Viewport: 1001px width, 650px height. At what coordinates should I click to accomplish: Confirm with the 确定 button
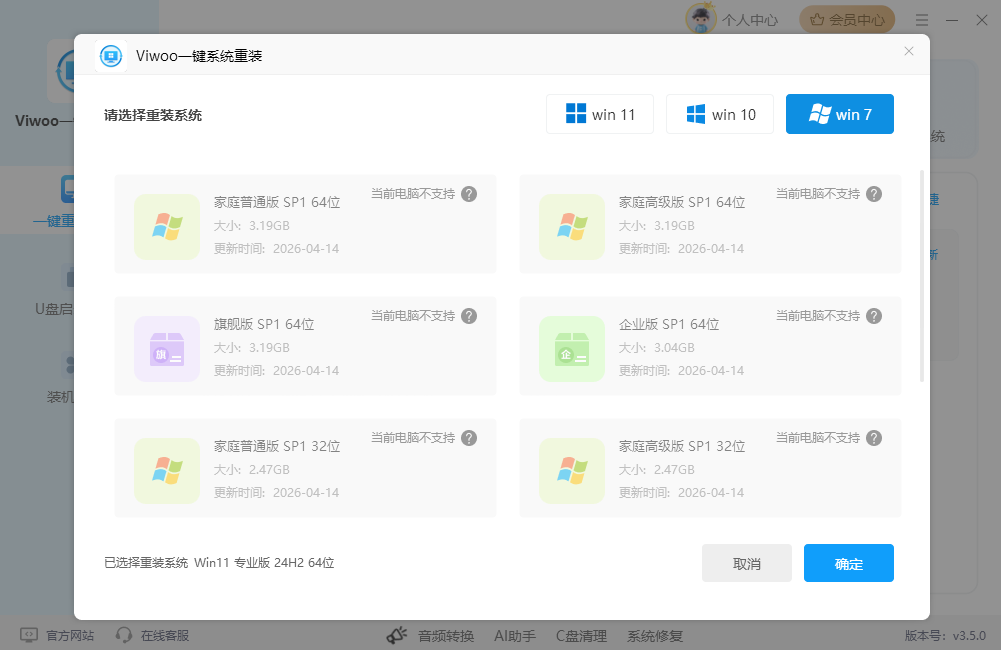[x=848, y=563]
